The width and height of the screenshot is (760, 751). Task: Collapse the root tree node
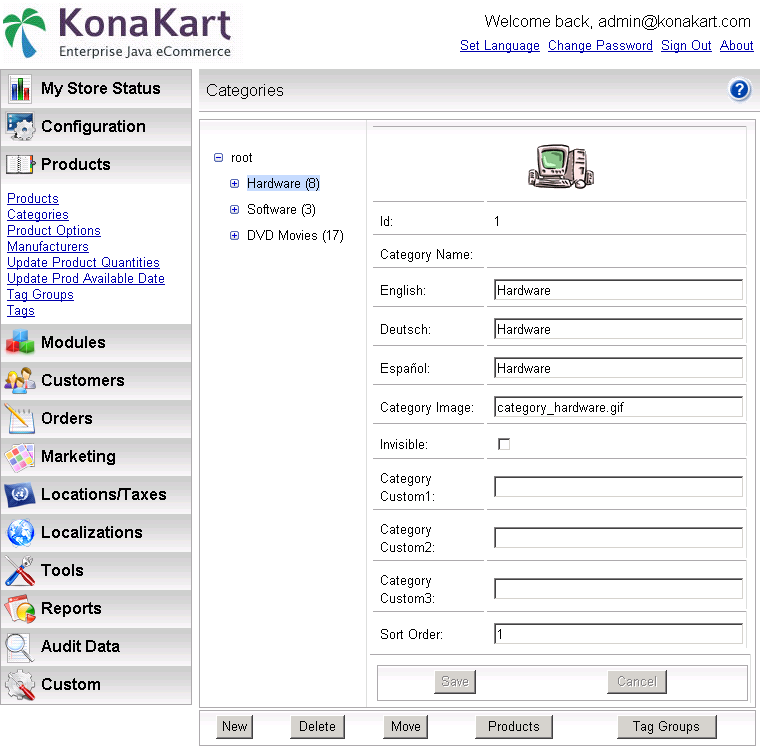[219, 158]
